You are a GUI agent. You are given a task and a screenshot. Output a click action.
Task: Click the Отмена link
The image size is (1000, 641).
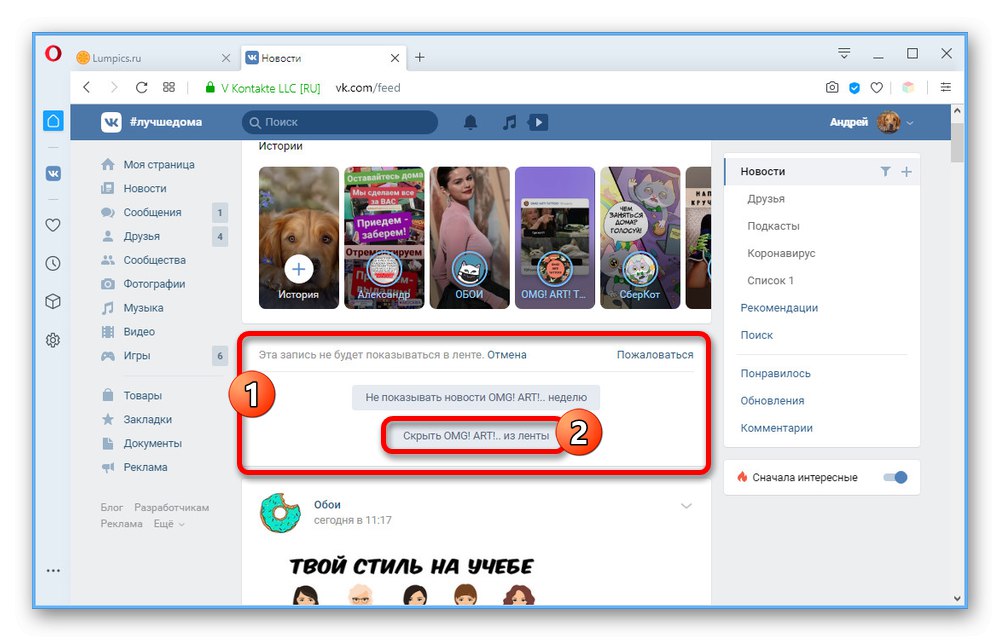tap(507, 355)
